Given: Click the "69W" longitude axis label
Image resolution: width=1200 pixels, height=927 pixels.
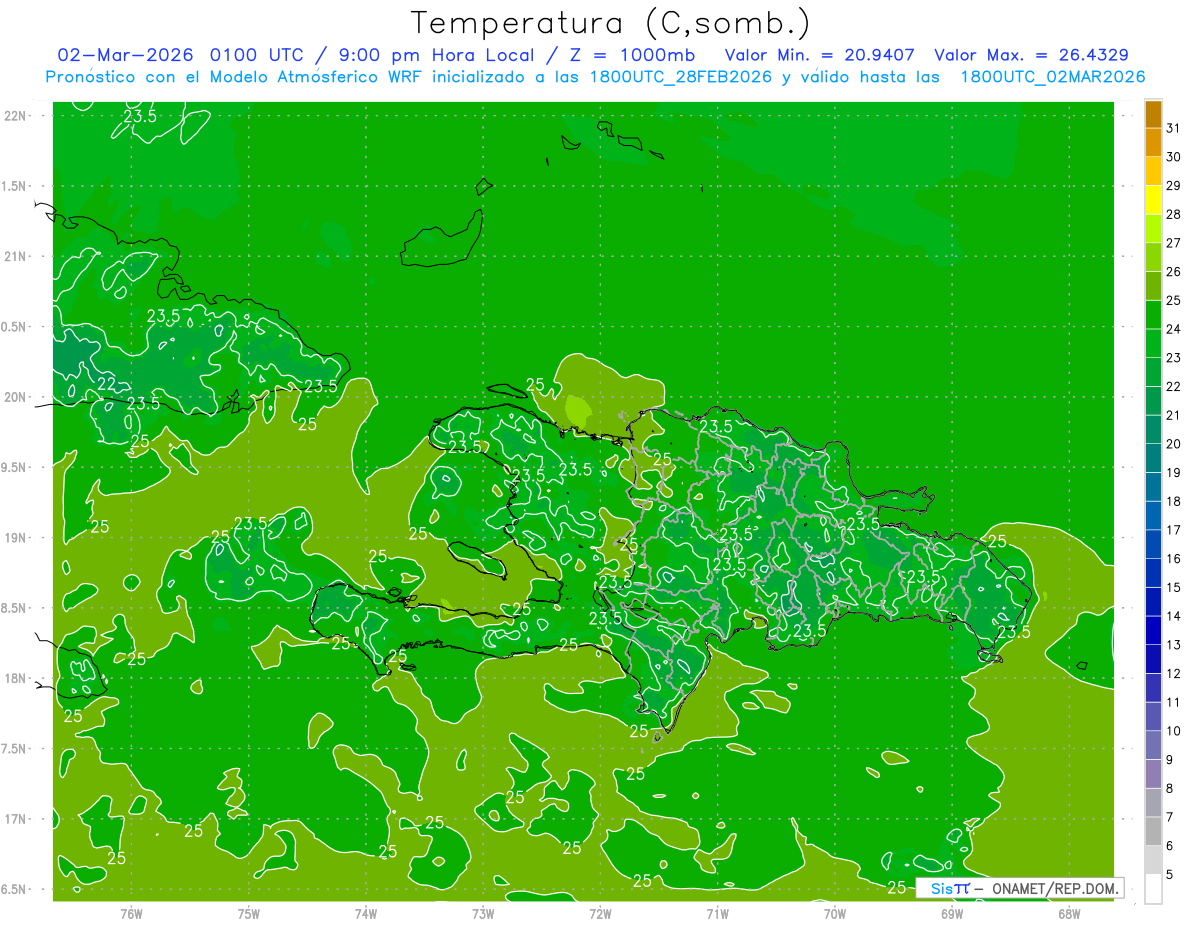Looking at the screenshot, I should [952, 914].
